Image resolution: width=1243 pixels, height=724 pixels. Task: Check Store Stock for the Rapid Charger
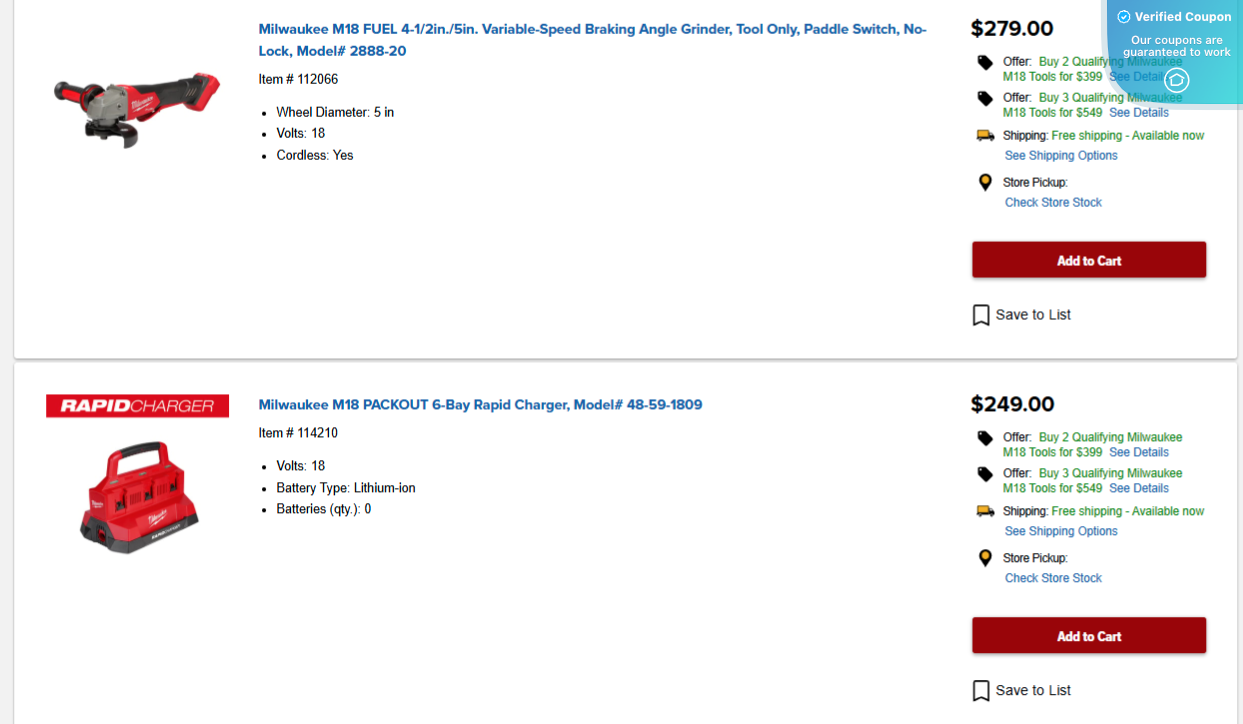[1053, 579]
